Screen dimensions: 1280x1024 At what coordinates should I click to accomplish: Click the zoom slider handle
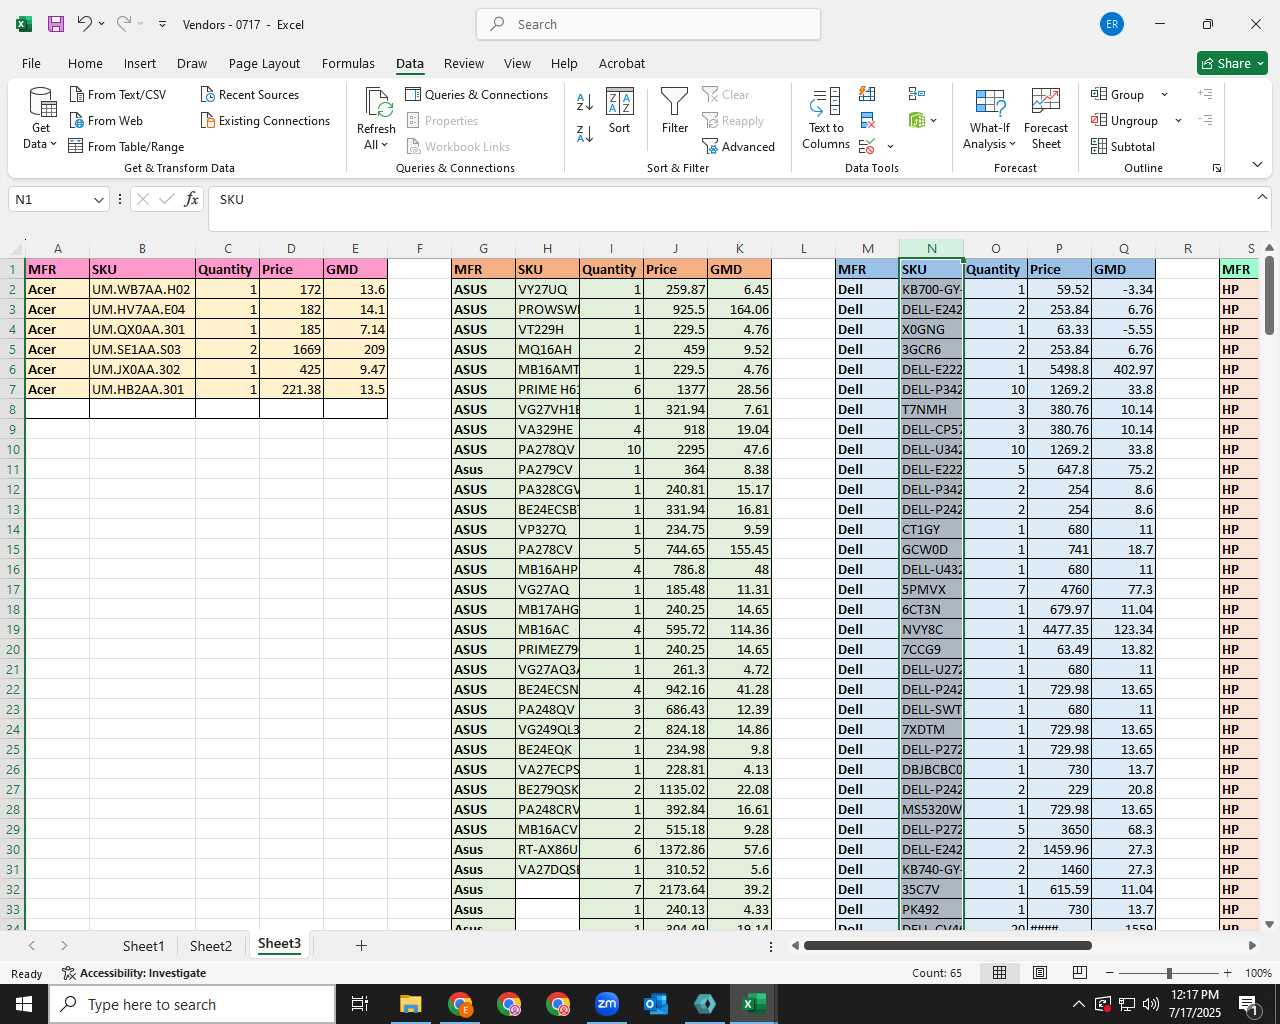[x=1168, y=973]
